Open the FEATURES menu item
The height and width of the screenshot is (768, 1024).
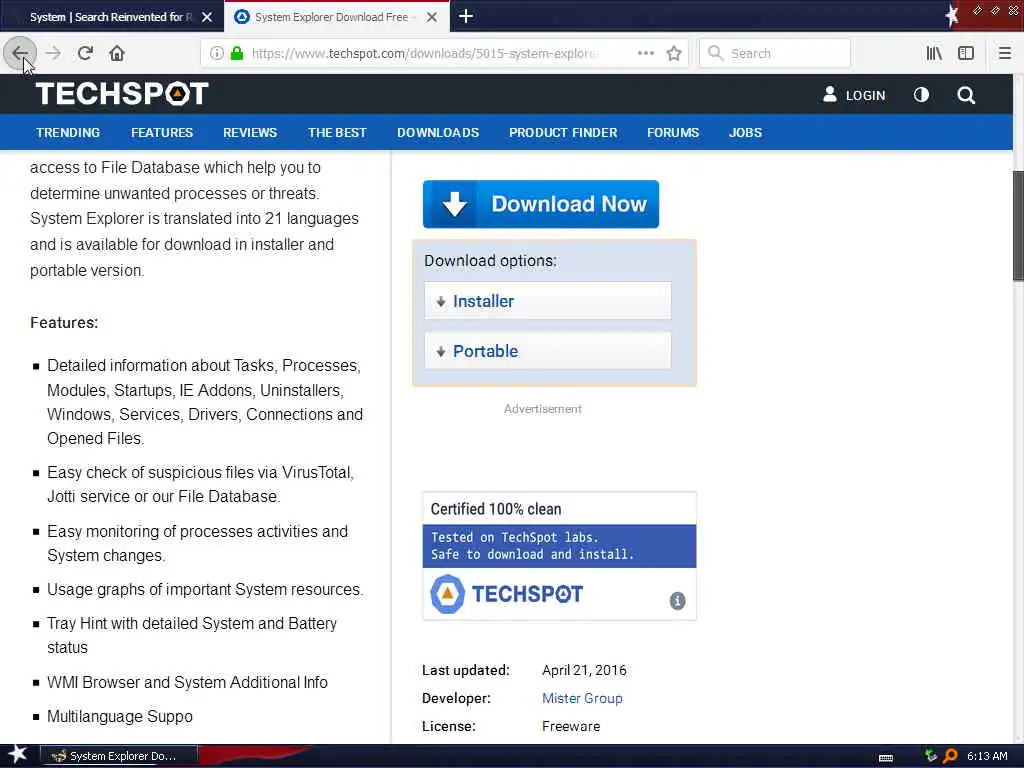[162, 133]
